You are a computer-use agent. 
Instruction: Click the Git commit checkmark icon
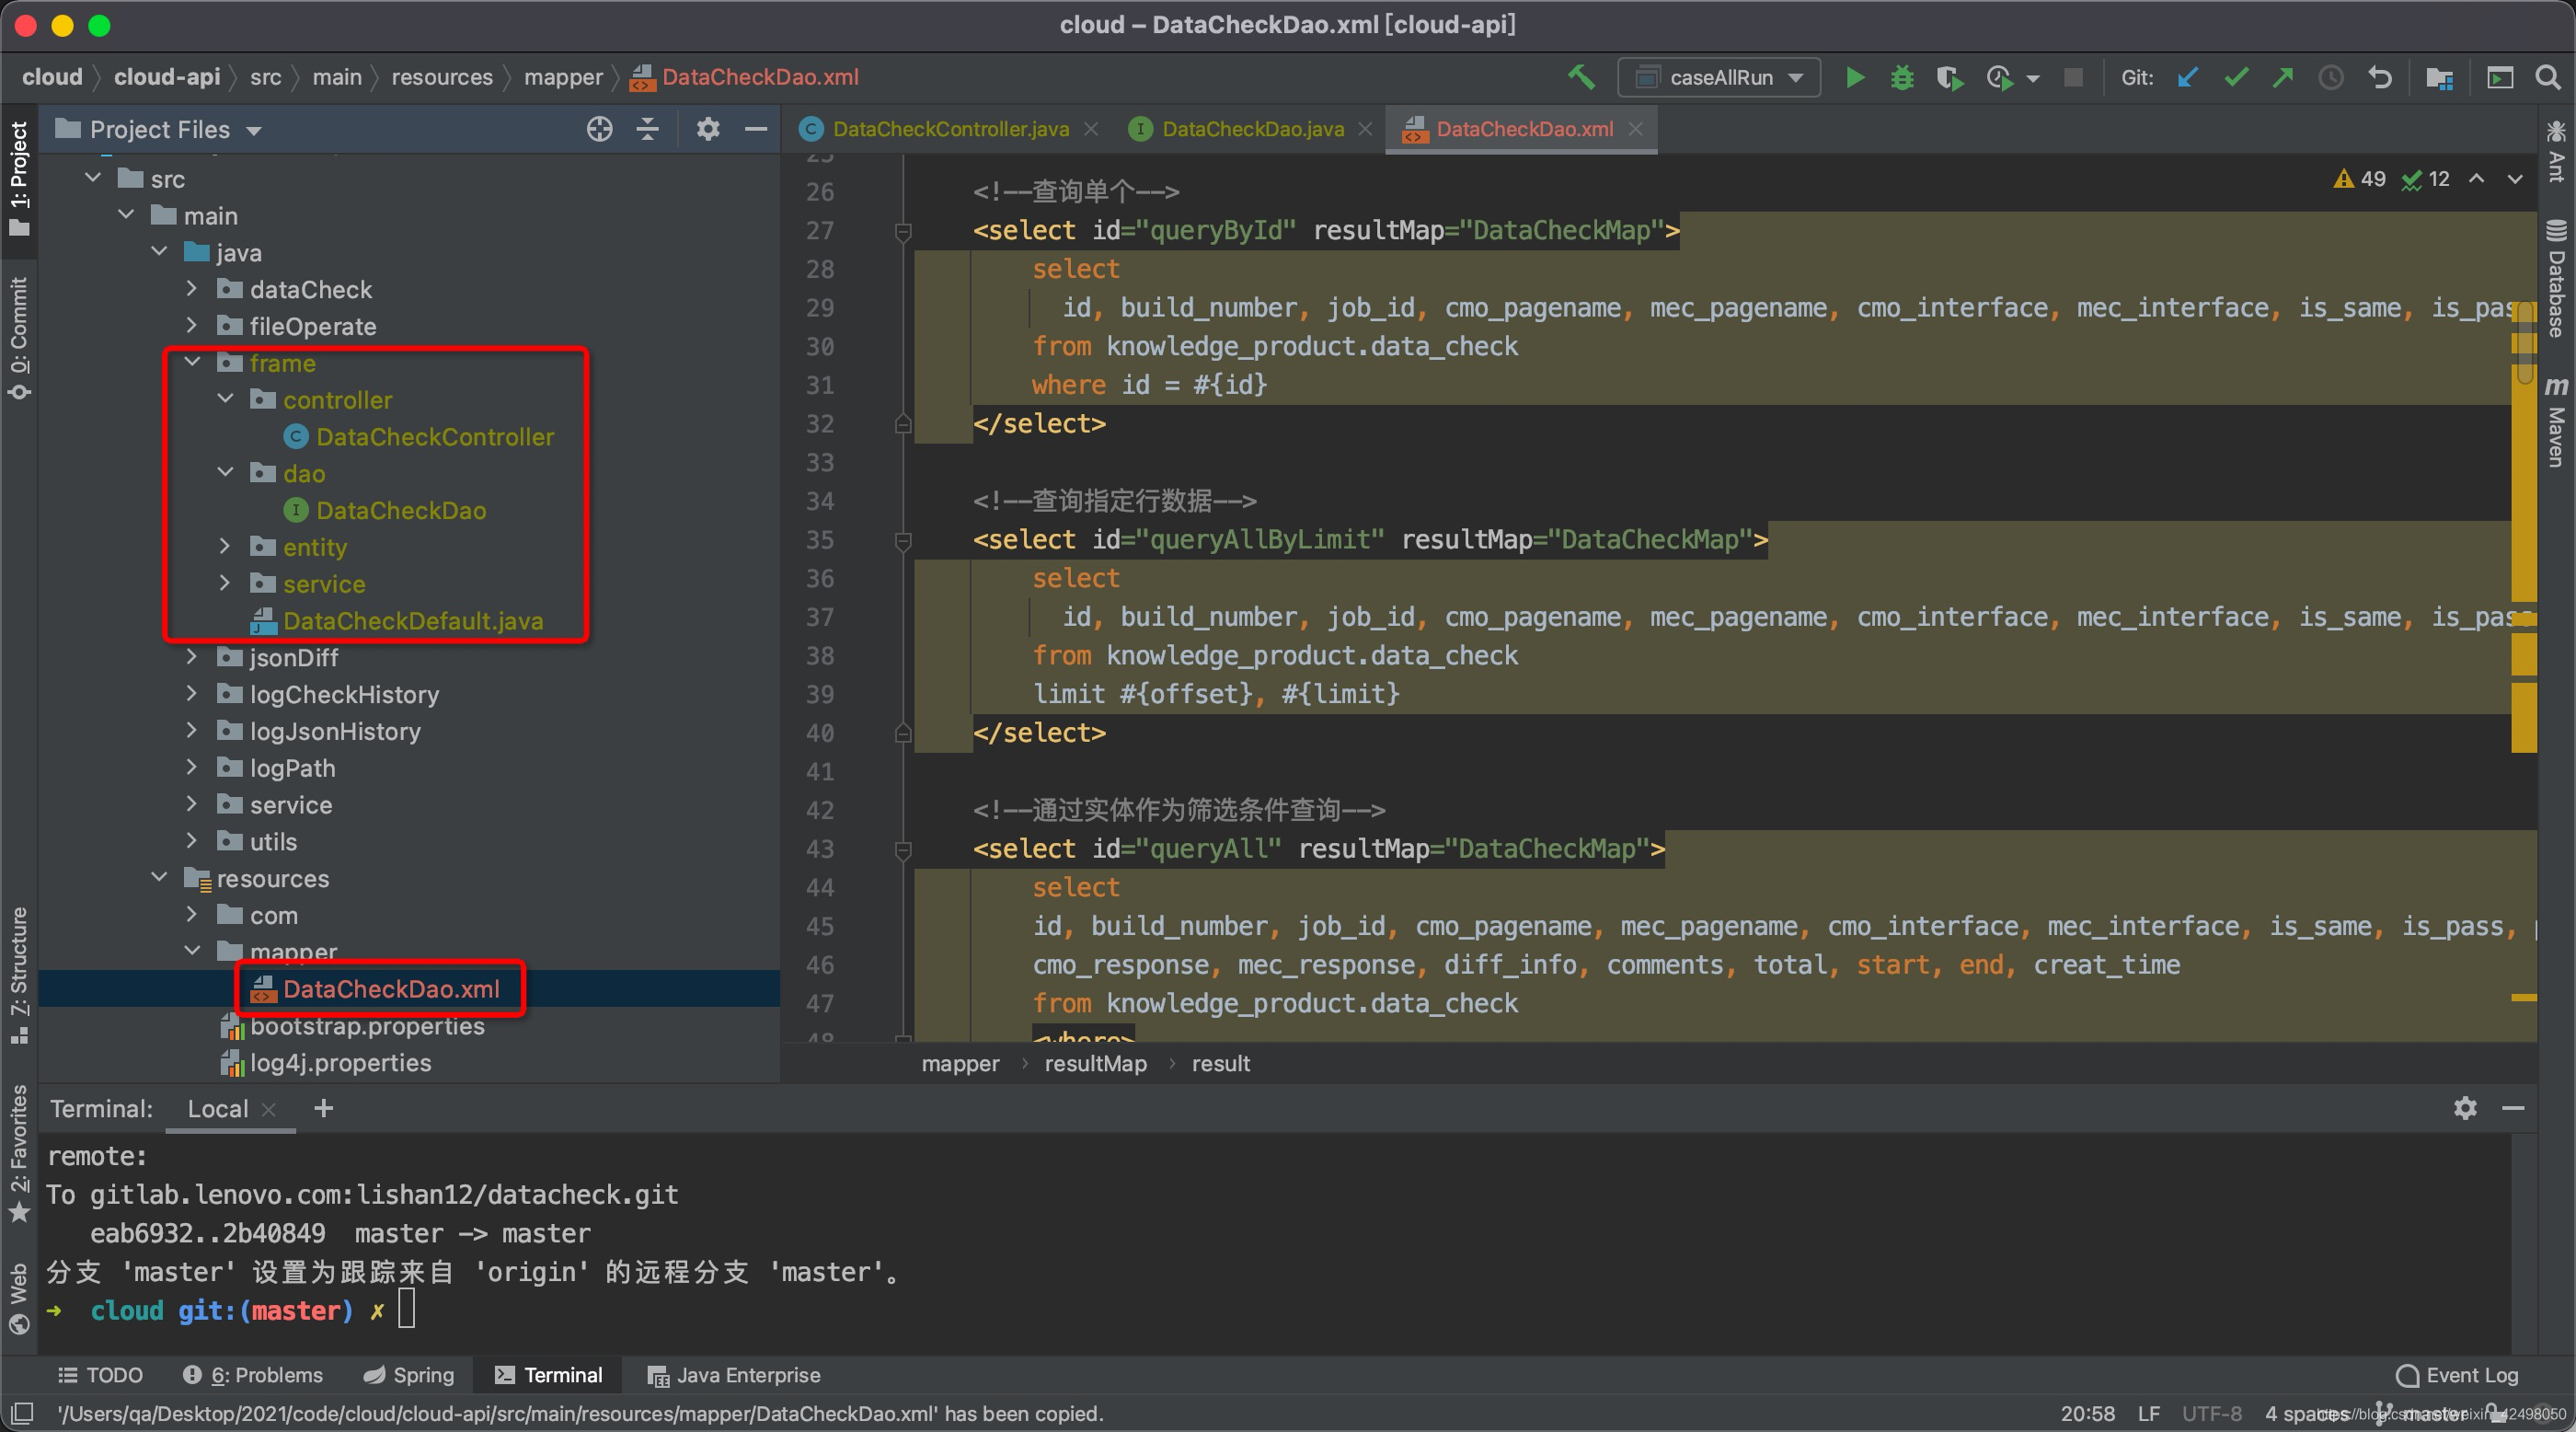coord(2236,77)
